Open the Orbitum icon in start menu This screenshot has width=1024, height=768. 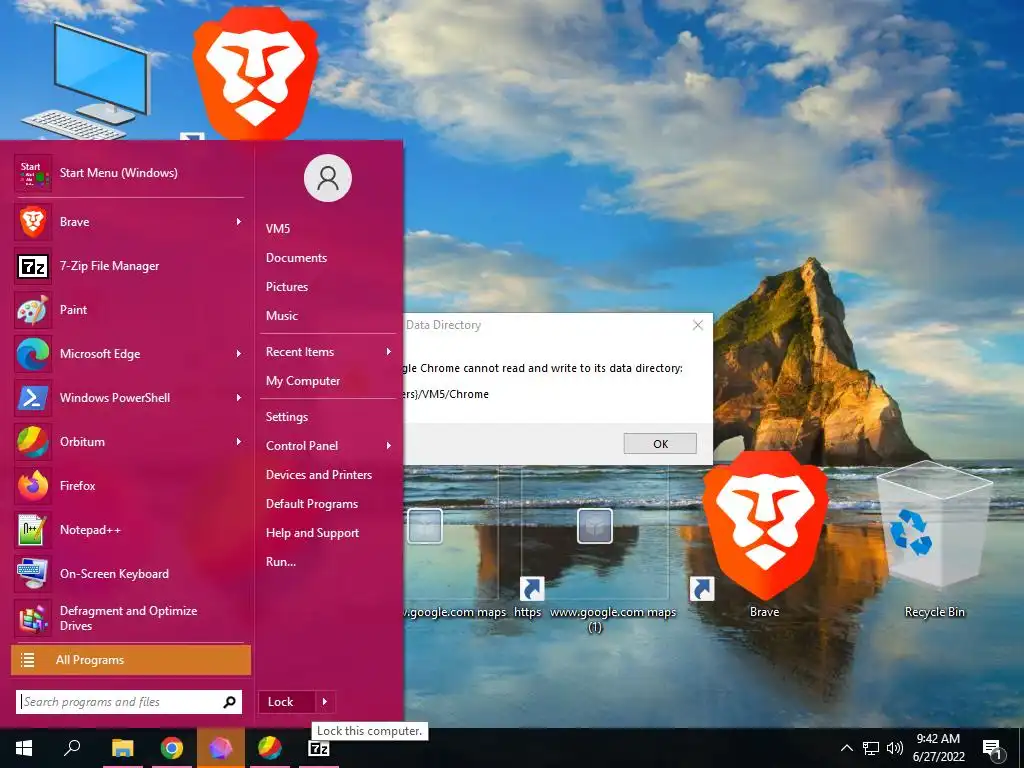[x=33, y=442]
